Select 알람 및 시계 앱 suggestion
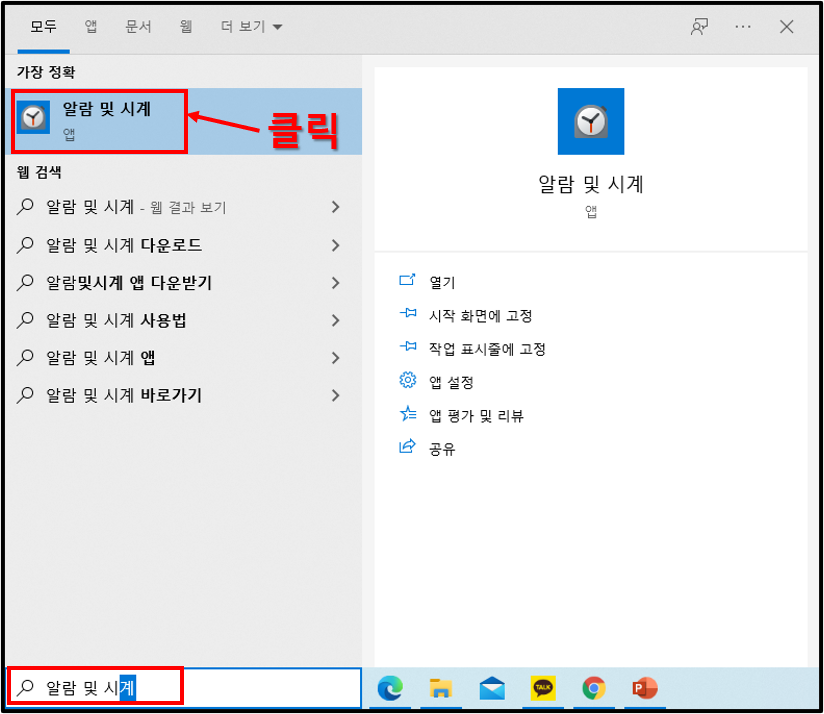Image resolution: width=824 pixels, height=714 pixels. click(x=184, y=358)
